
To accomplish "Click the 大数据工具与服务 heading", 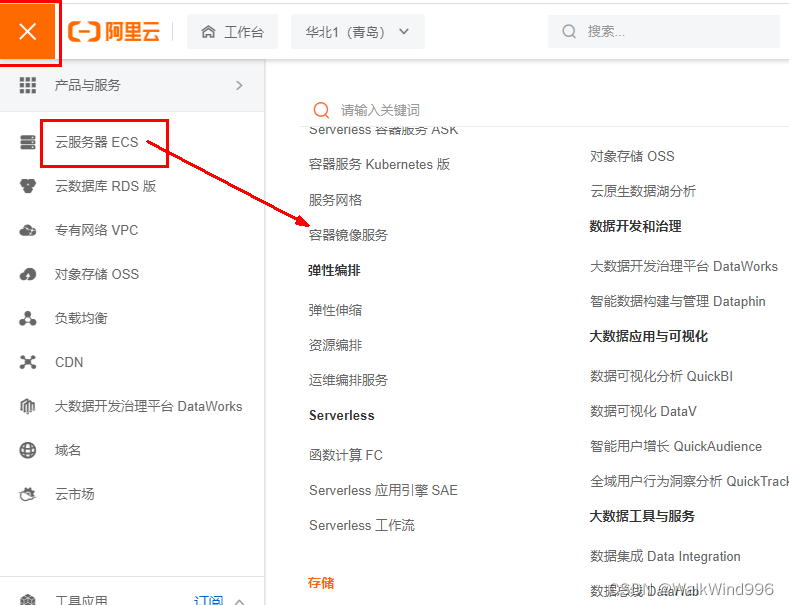I will click(642, 516).
